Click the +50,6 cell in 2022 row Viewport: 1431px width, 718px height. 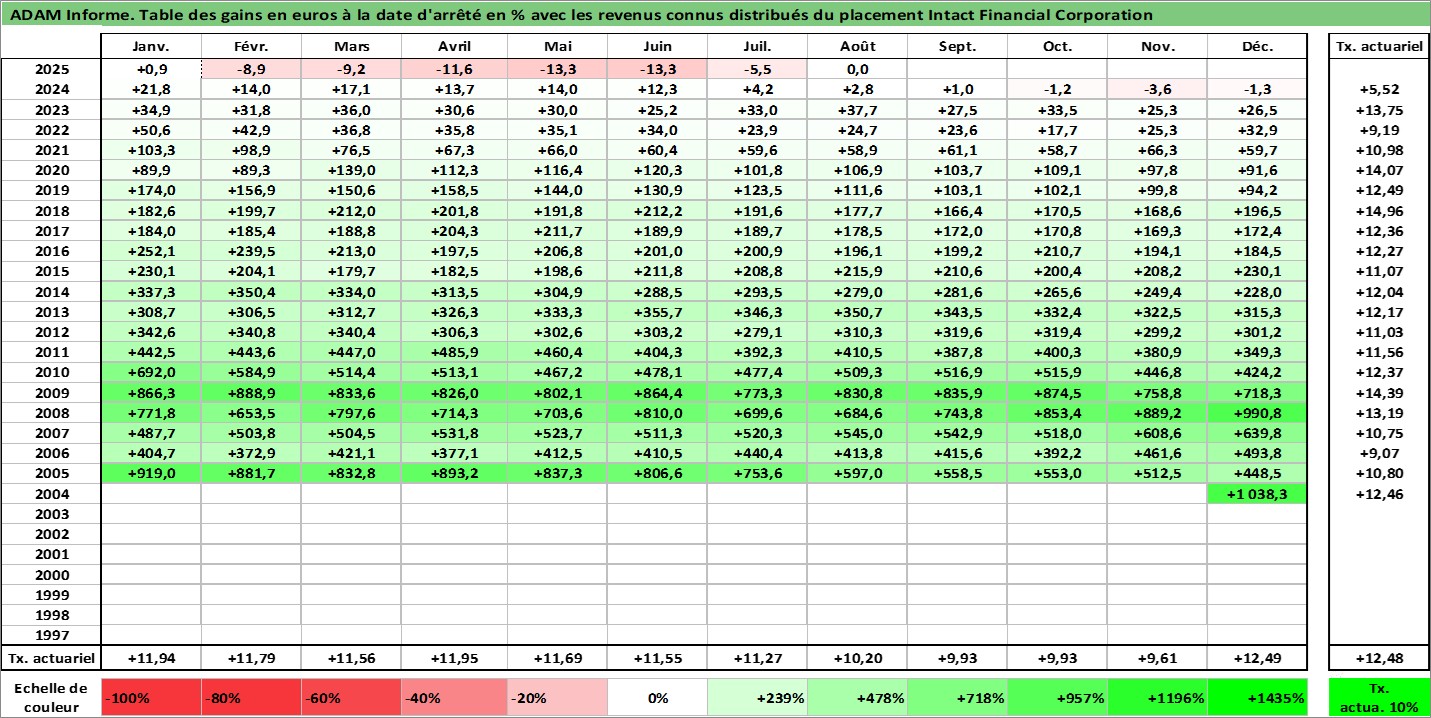[x=152, y=130]
